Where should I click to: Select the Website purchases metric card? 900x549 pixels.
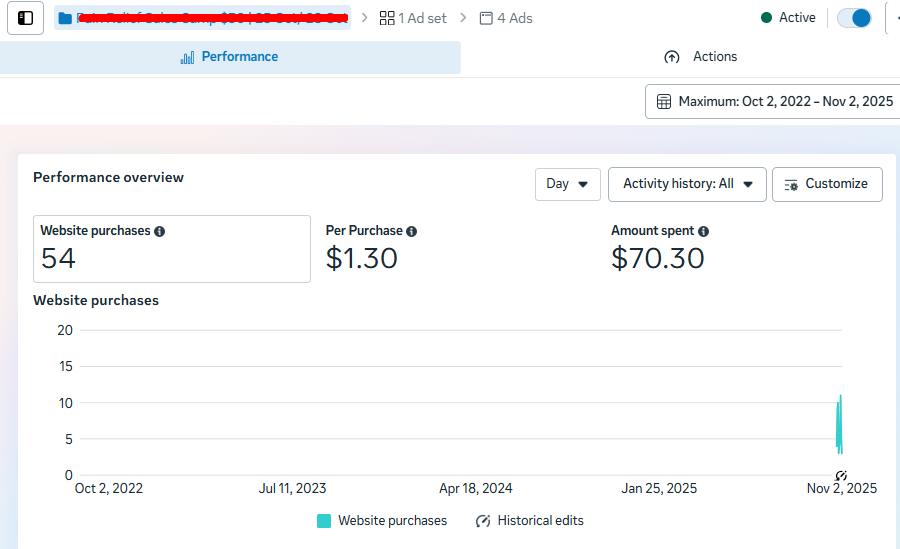click(x=171, y=249)
